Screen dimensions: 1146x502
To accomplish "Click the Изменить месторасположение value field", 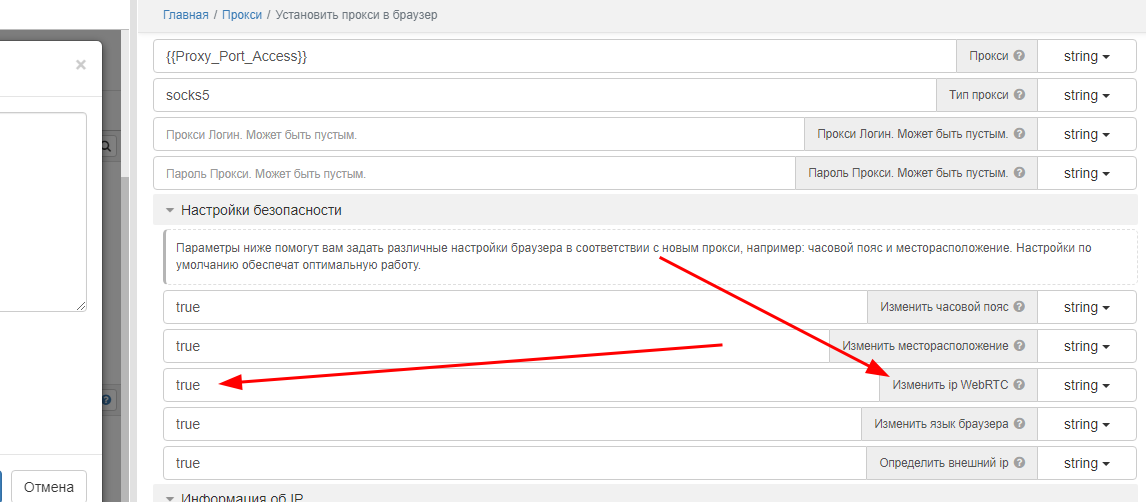I will (496, 346).
